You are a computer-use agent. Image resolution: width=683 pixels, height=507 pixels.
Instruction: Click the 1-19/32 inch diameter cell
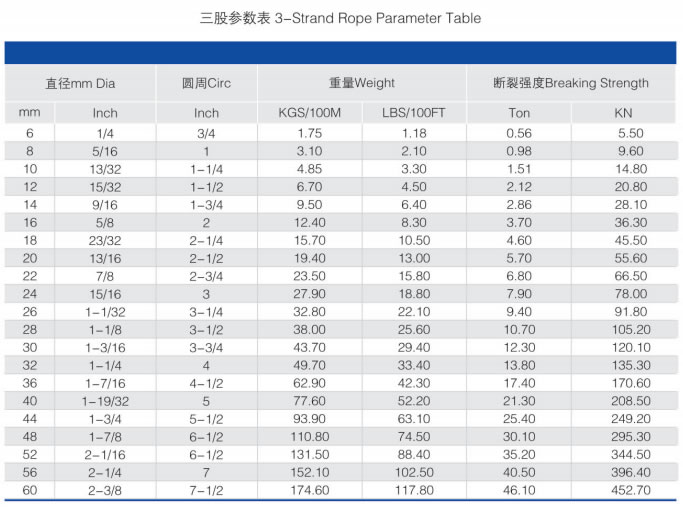(105, 400)
